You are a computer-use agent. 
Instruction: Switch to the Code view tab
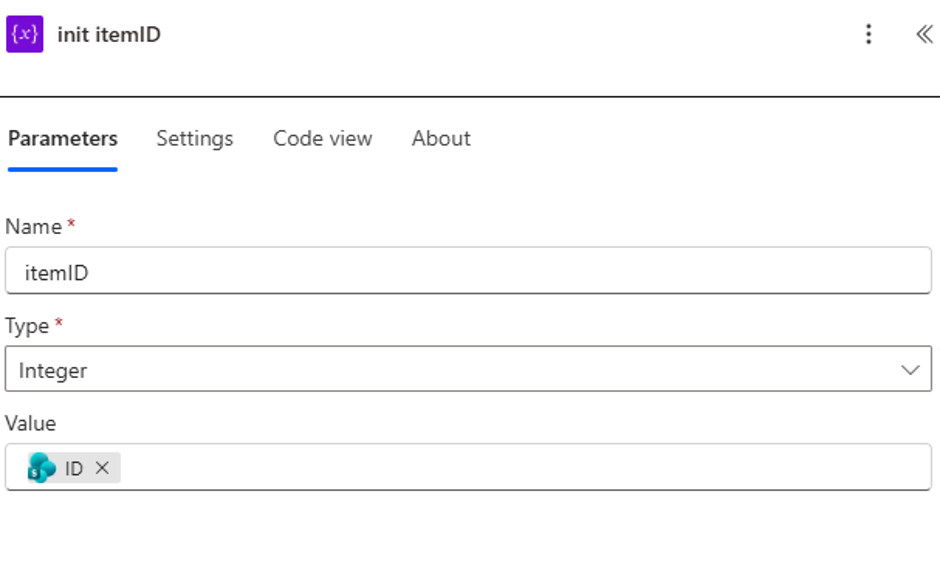(x=323, y=138)
